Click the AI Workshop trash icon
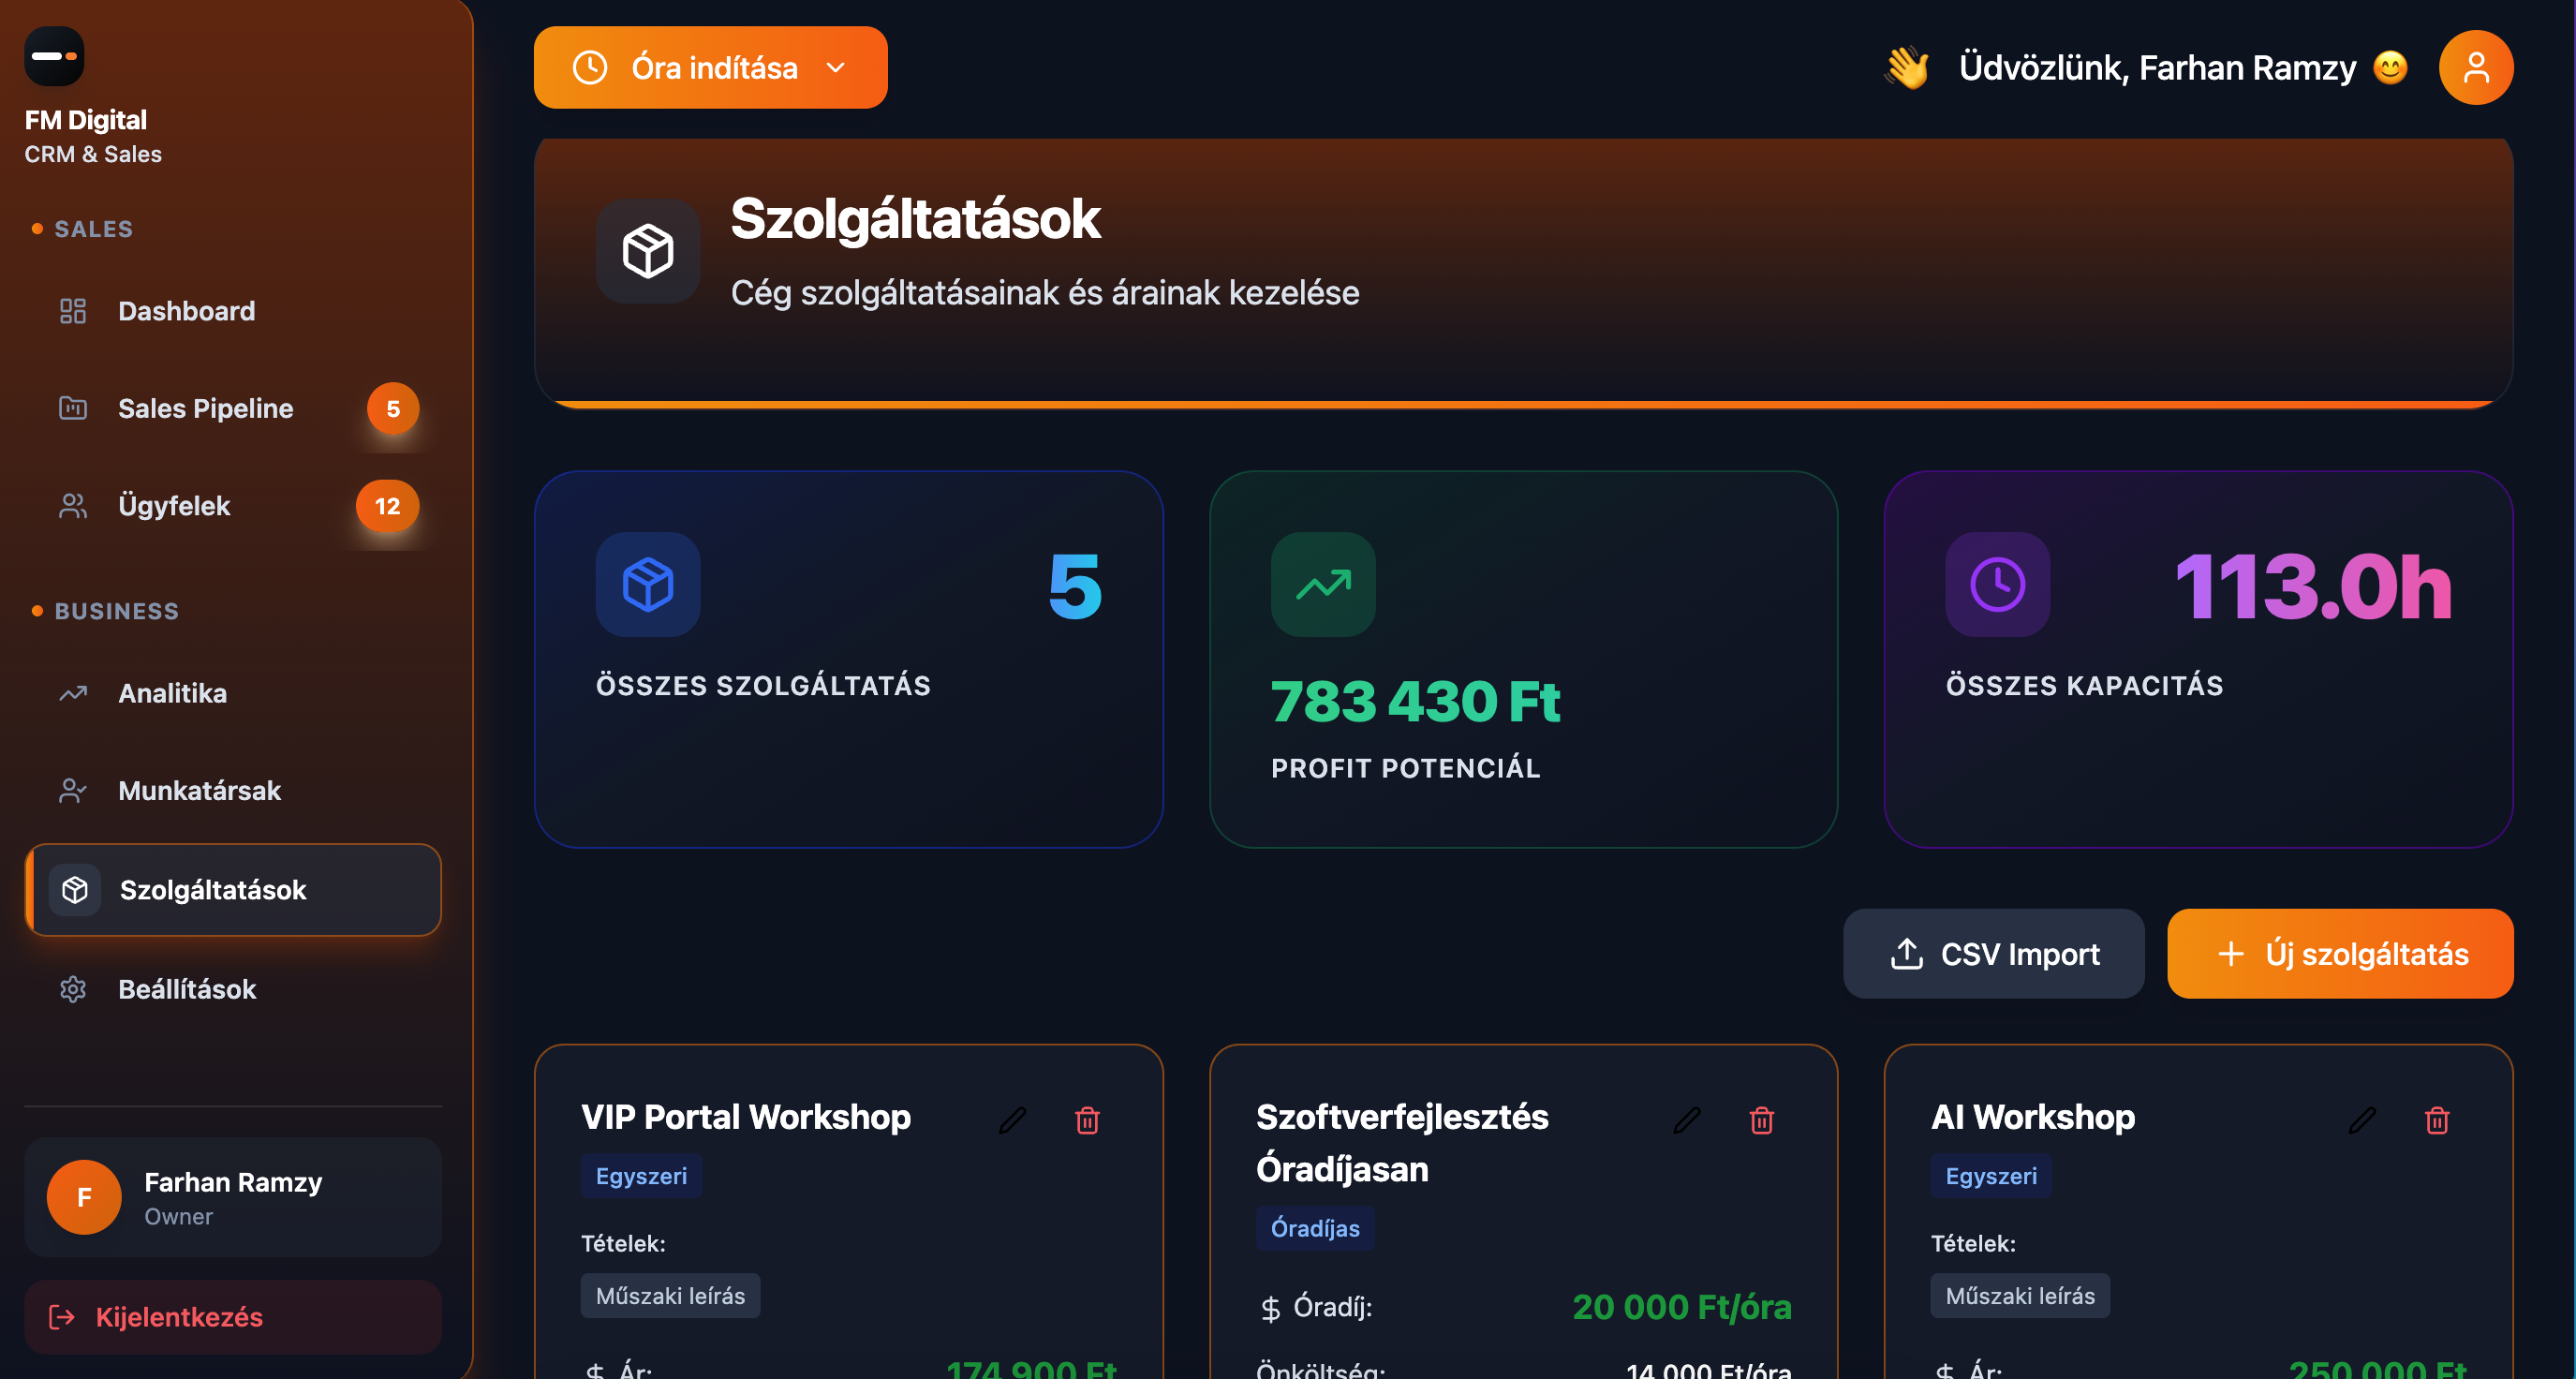 click(x=2437, y=1120)
